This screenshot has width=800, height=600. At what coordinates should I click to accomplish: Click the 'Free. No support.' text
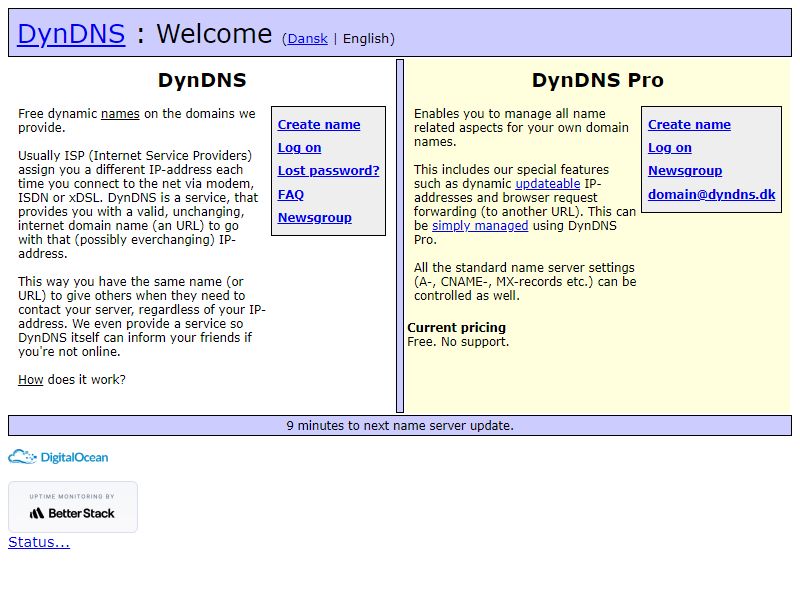tap(458, 342)
